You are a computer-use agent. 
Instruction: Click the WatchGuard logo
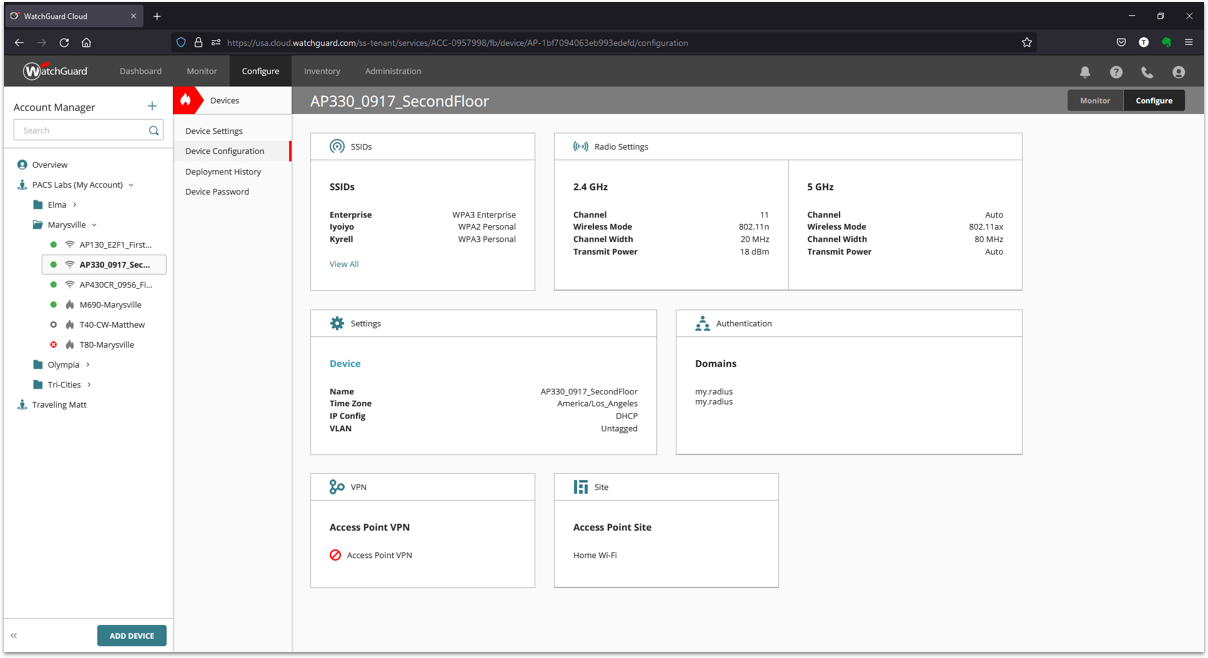click(56, 71)
